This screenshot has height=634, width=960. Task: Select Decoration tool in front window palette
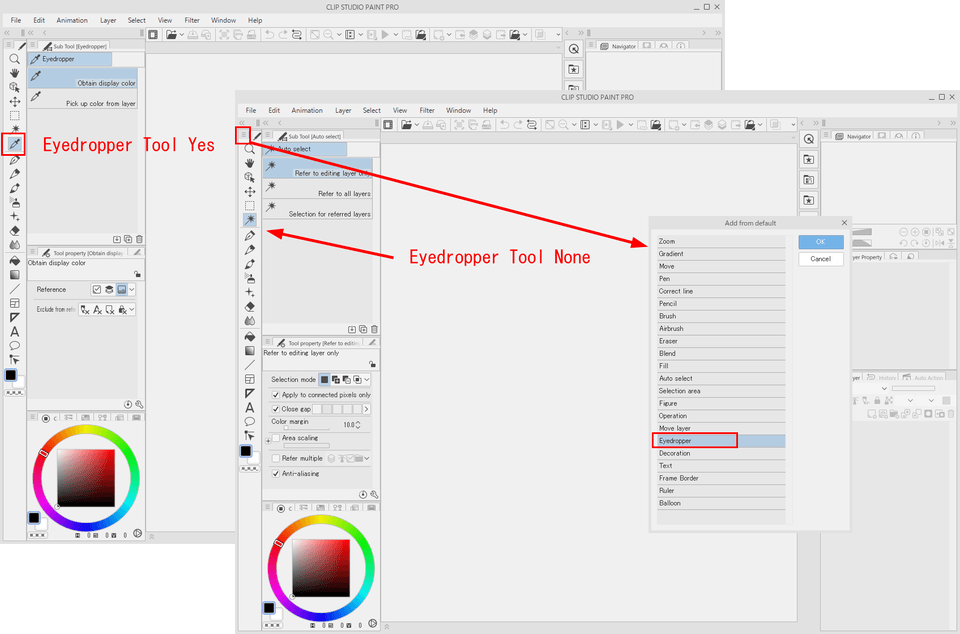[x=249, y=293]
